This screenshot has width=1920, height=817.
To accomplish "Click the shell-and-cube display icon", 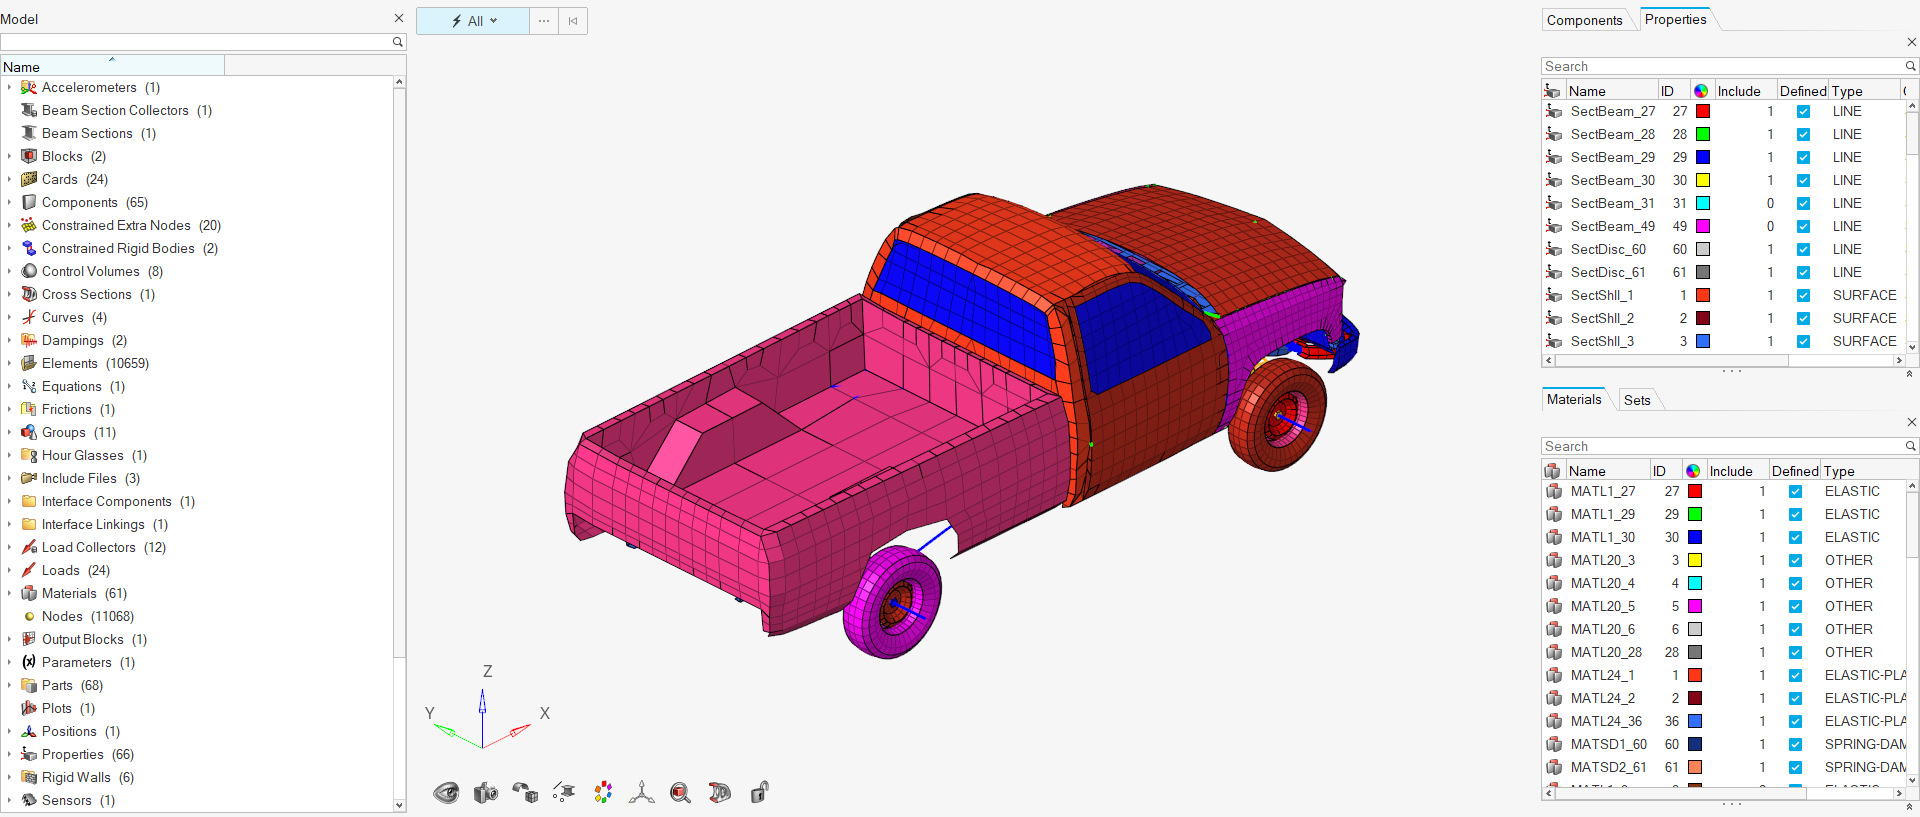I will pyautogui.click(x=525, y=793).
